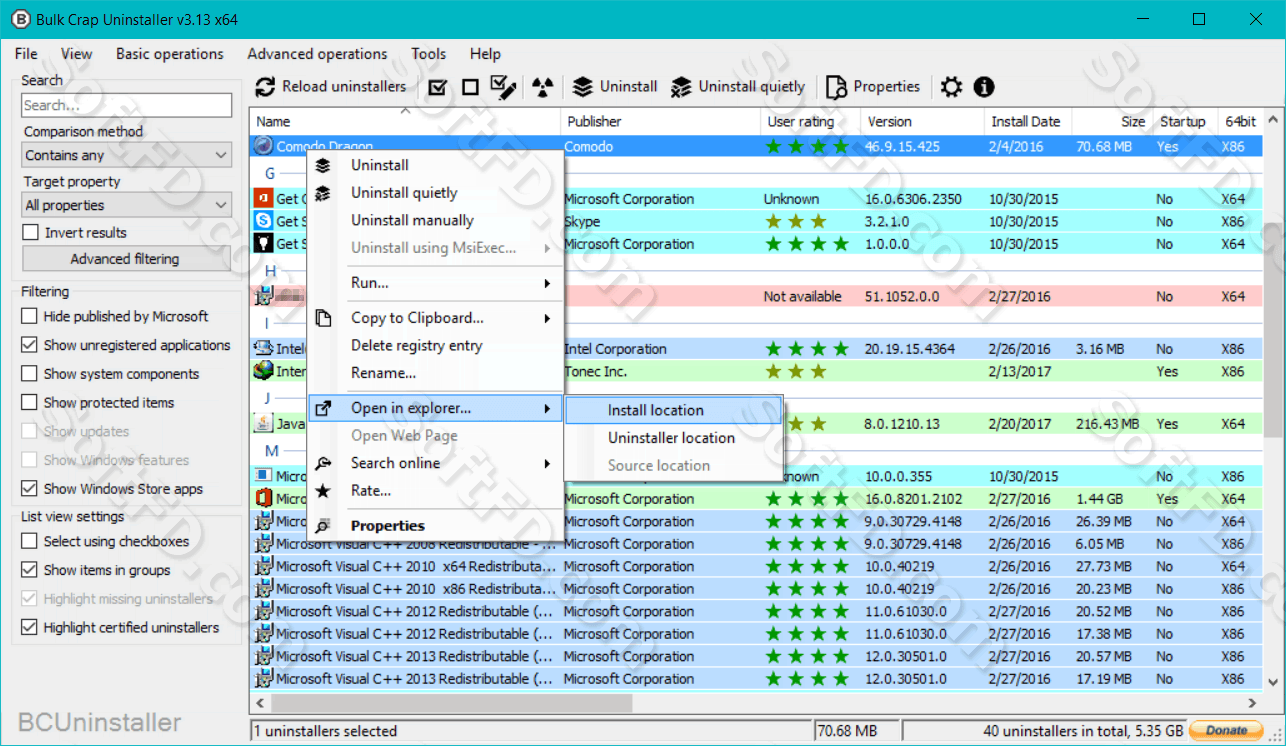The image size is (1286, 746).
Task: Click the Microsoft Office orange icon
Action: (x=263, y=499)
